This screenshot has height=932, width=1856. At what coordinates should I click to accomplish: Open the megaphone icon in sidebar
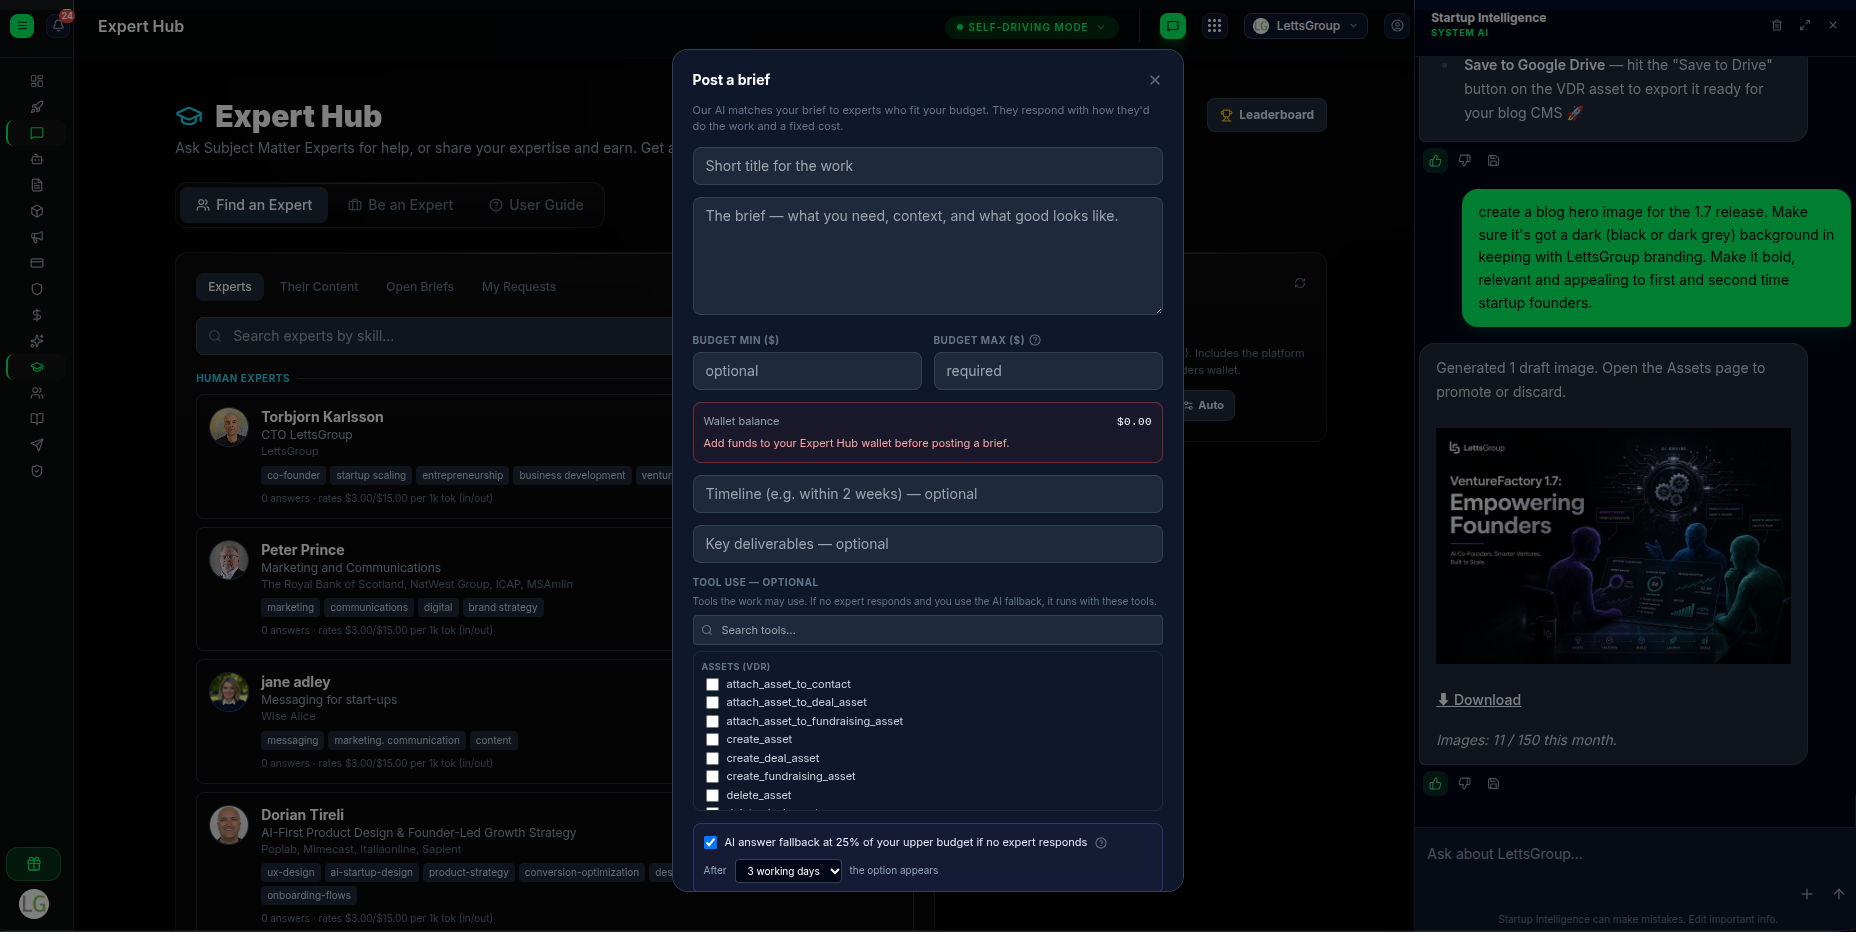[37, 237]
